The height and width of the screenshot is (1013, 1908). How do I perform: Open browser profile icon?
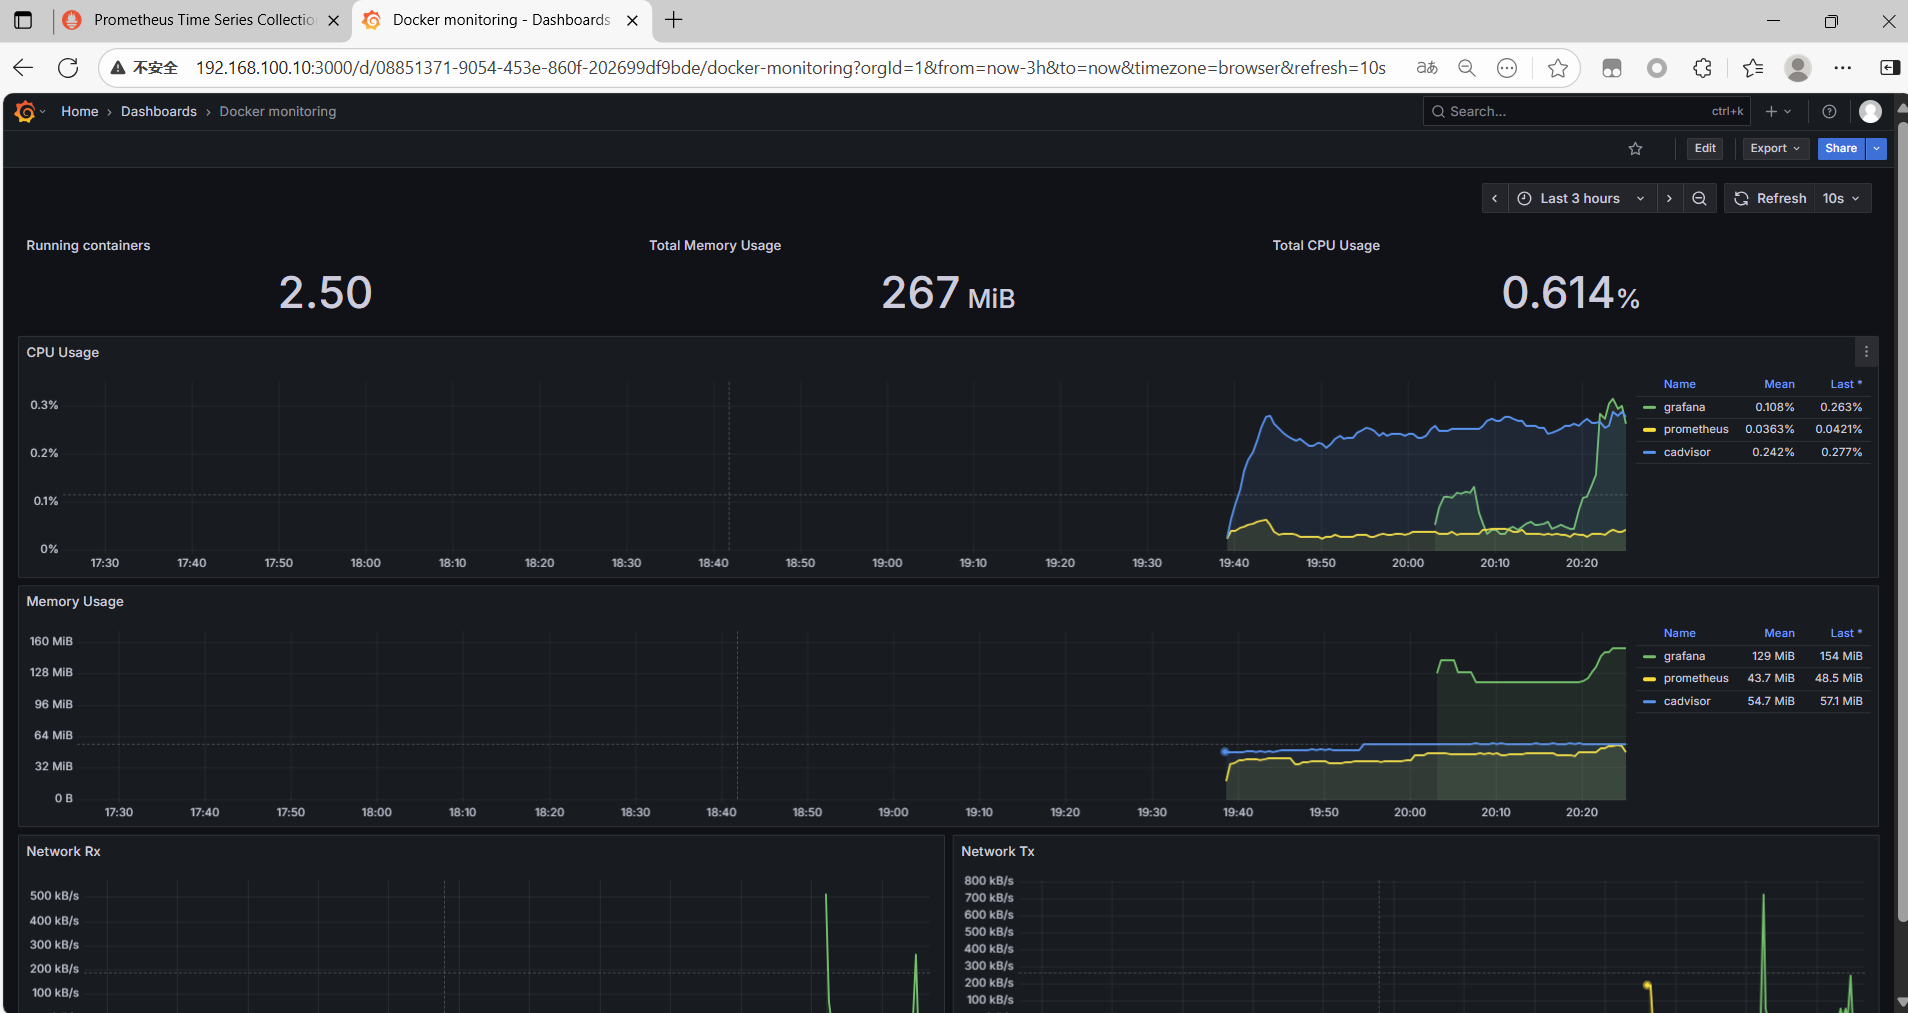click(x=1798, y=68)
